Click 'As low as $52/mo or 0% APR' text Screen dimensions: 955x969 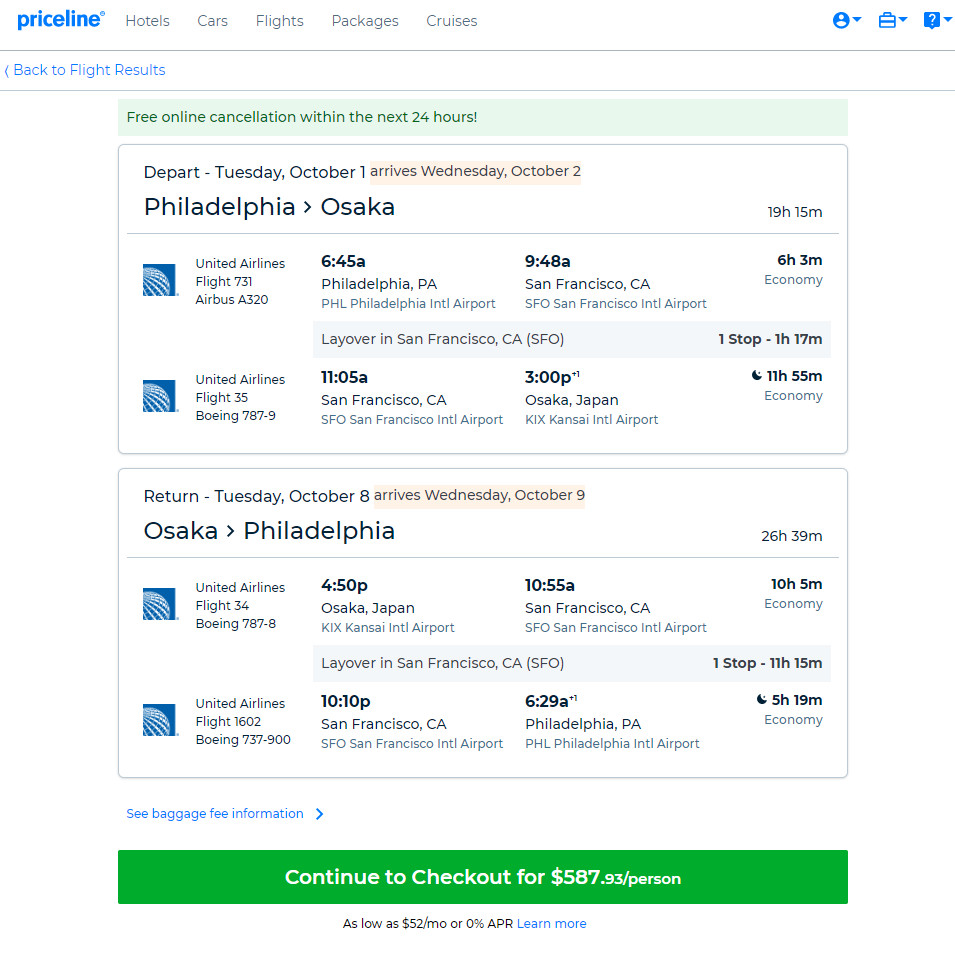click(x=428, y=923)
